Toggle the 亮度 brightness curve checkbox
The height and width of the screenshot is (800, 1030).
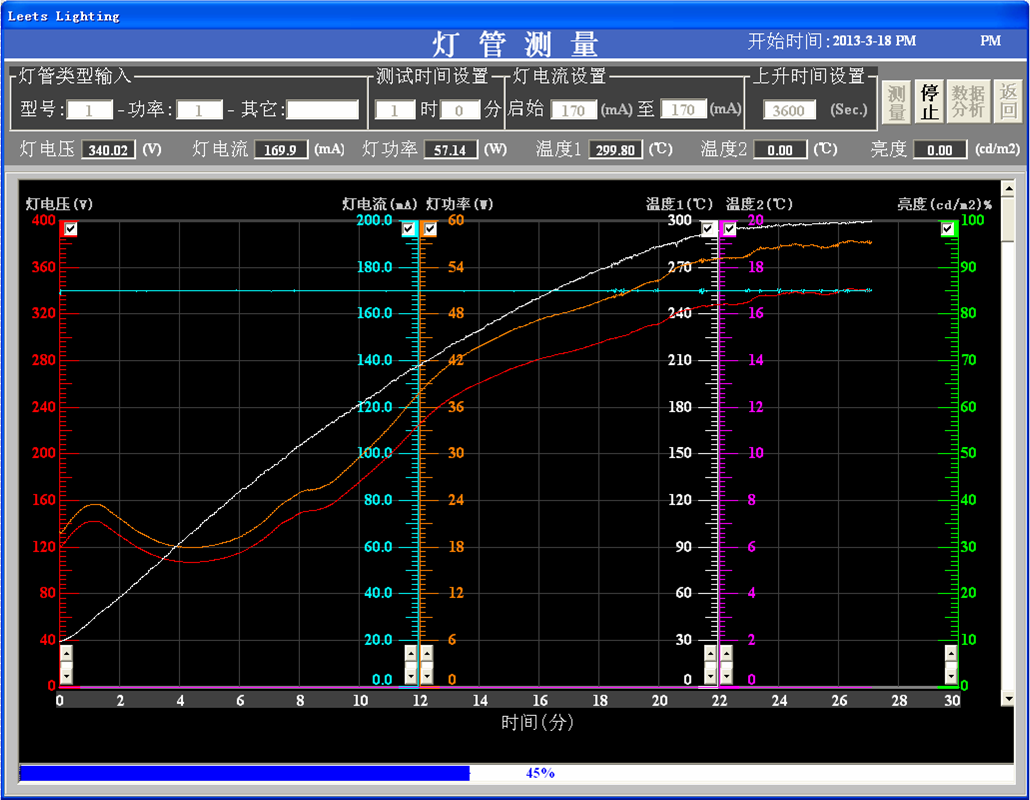point(948,229)
